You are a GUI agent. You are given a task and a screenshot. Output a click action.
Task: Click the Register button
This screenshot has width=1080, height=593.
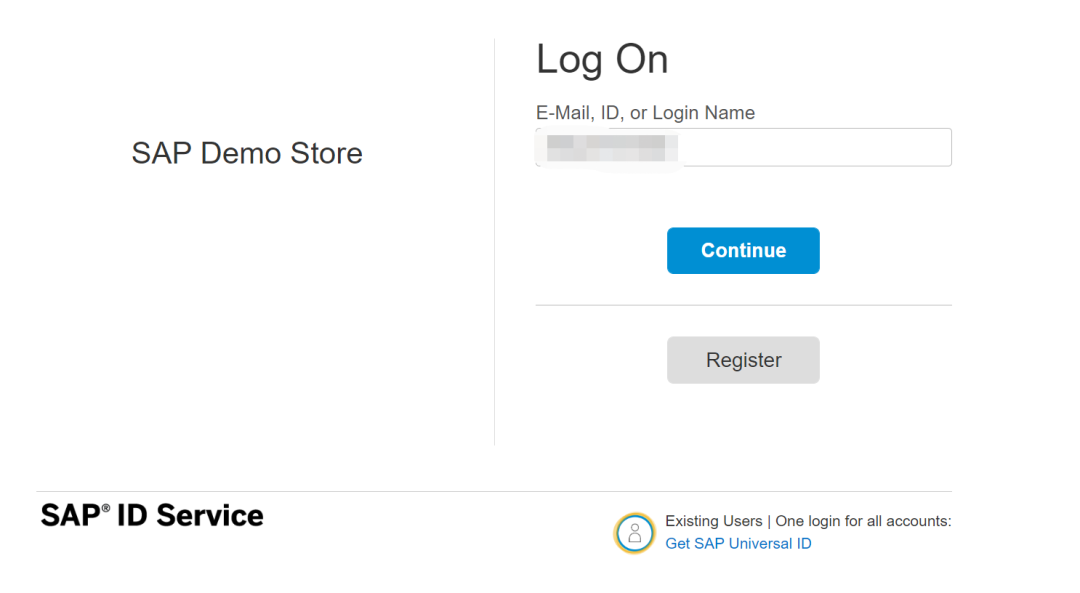pyautogui.click(x=743, y=360)
